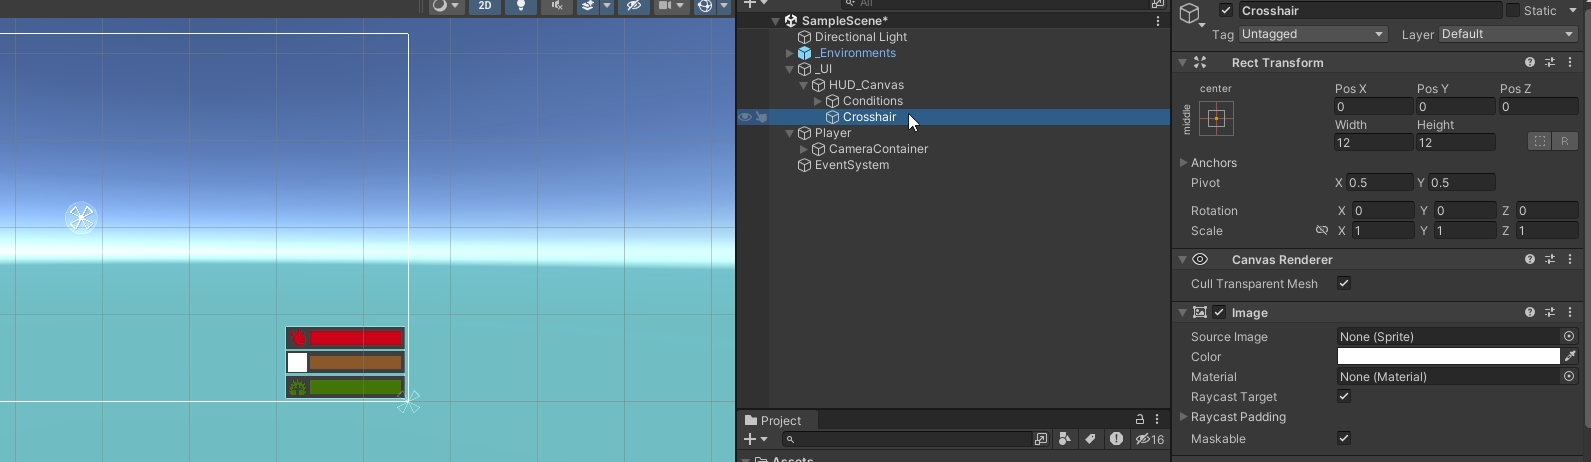Toggle Rect Transform blueprint mode button
Screen dimensions: 1591x462
pyautogui.click(x=1540, y=141)
